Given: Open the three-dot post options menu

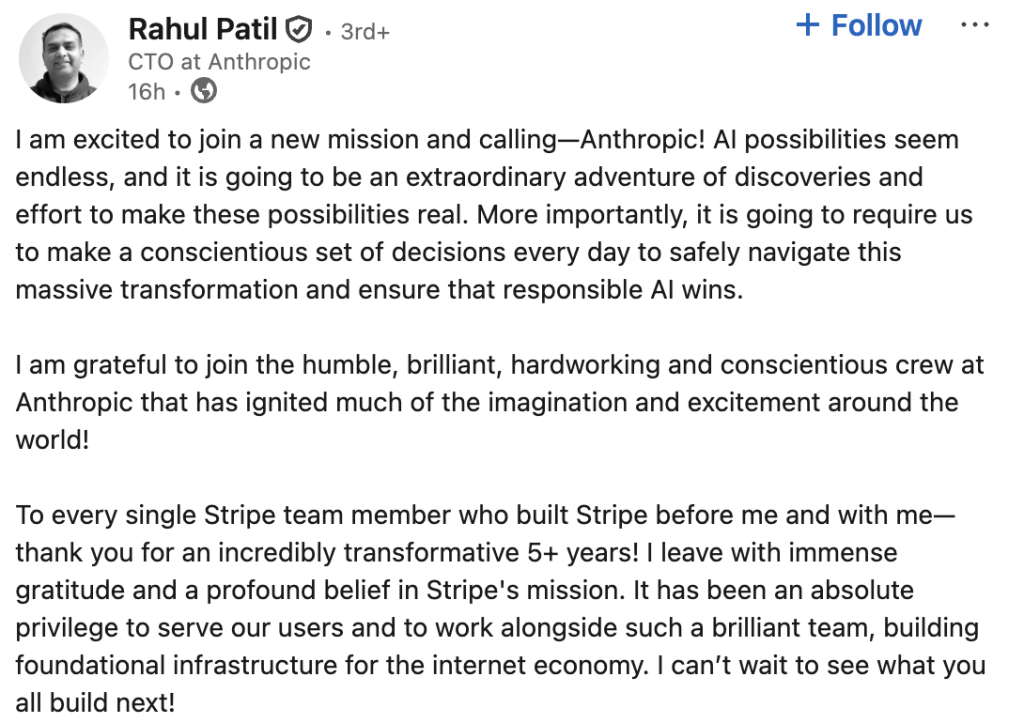Looking at the screenshot, I should click(974, 25).
